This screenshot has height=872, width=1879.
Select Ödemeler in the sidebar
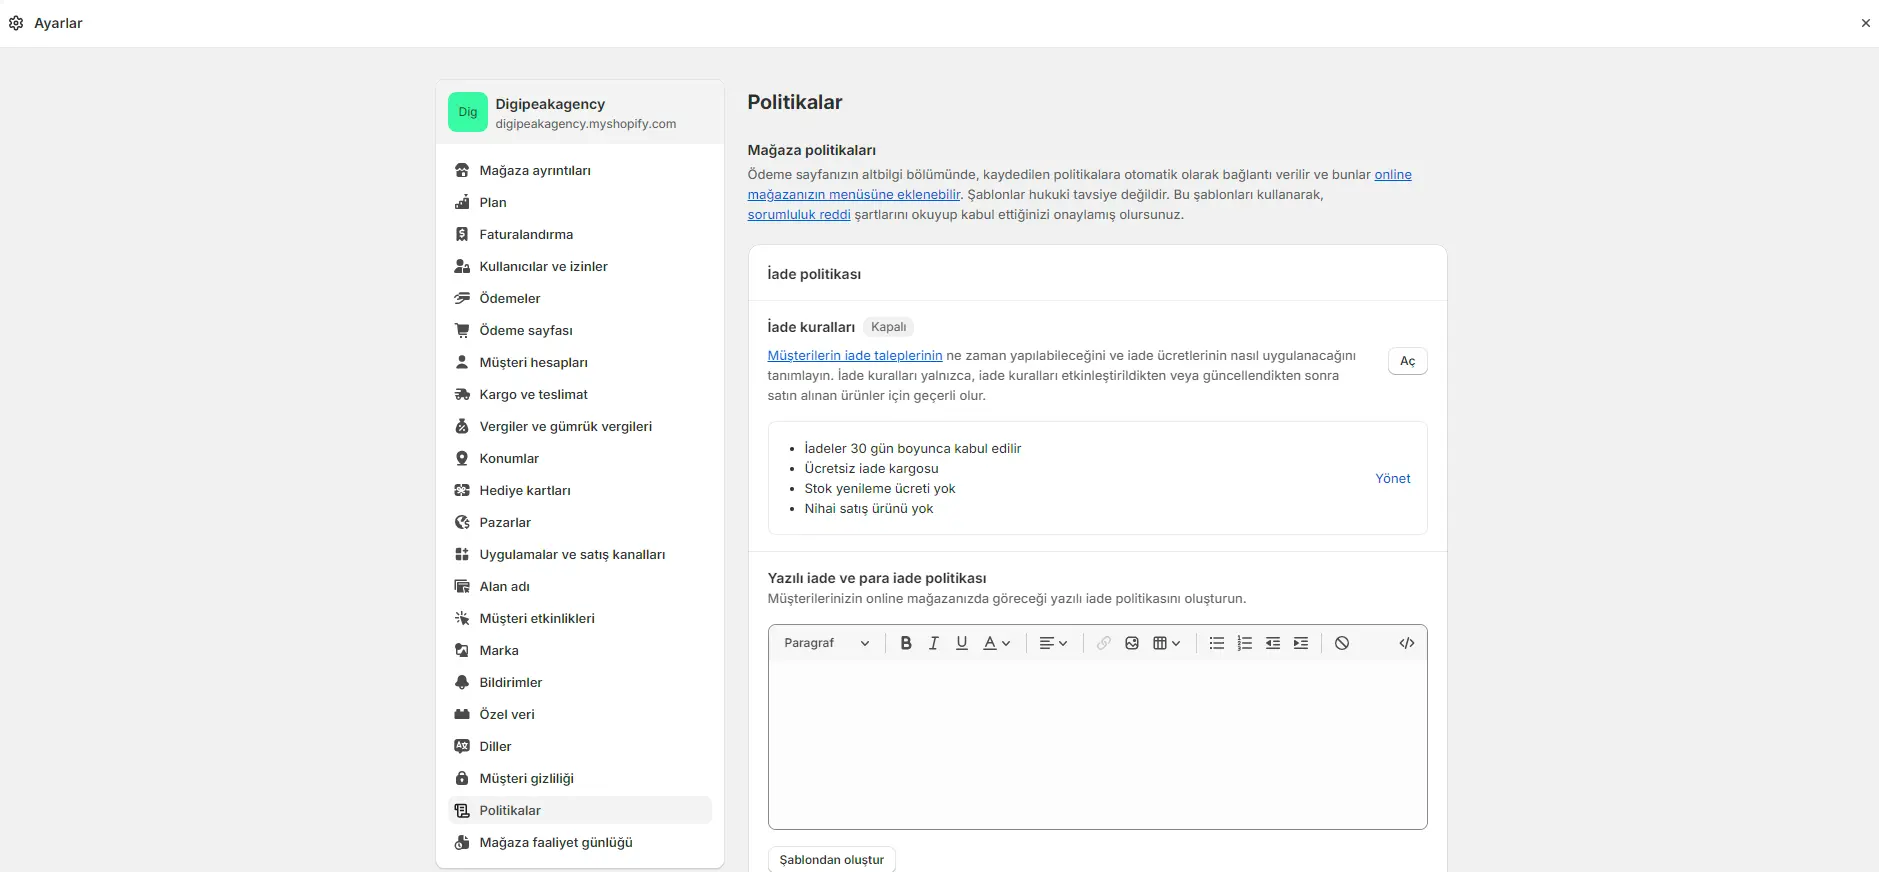pyautogui.click(x=580, y=298)
